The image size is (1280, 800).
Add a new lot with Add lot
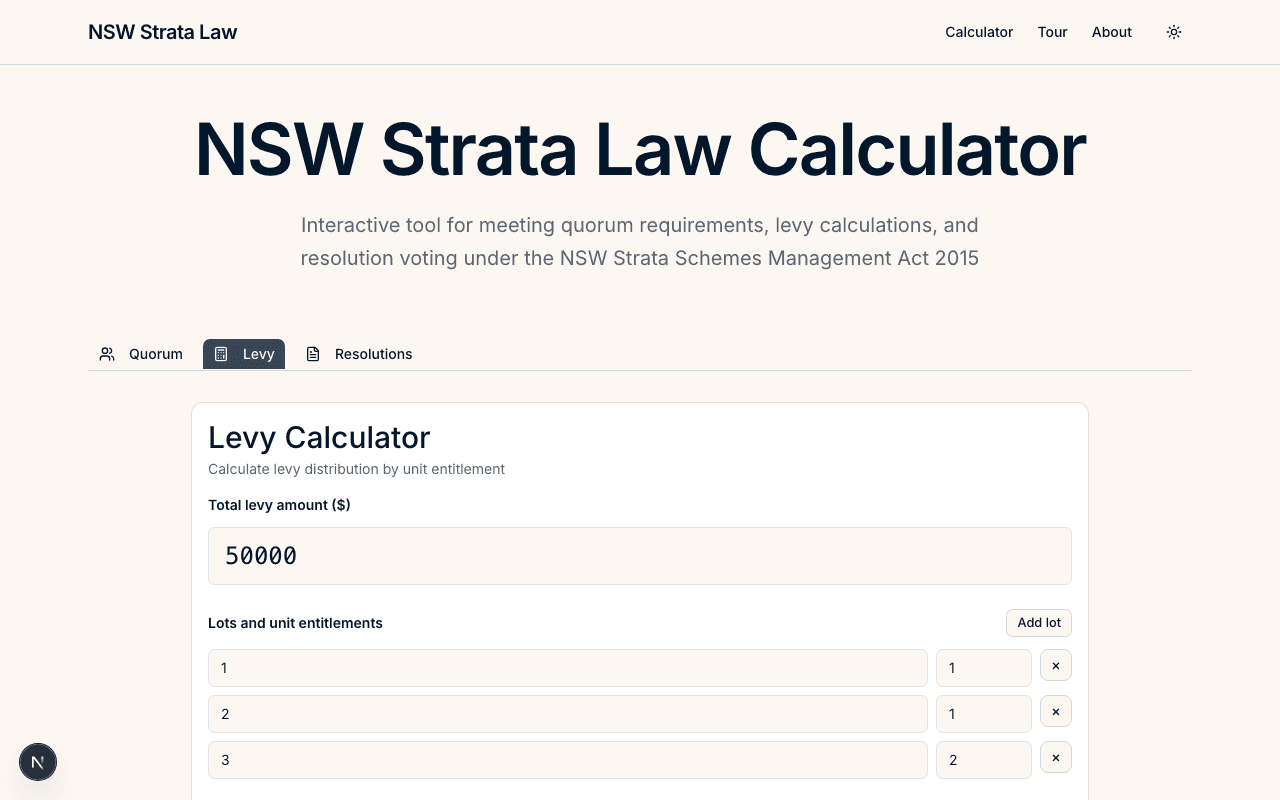click(1039, 623)
